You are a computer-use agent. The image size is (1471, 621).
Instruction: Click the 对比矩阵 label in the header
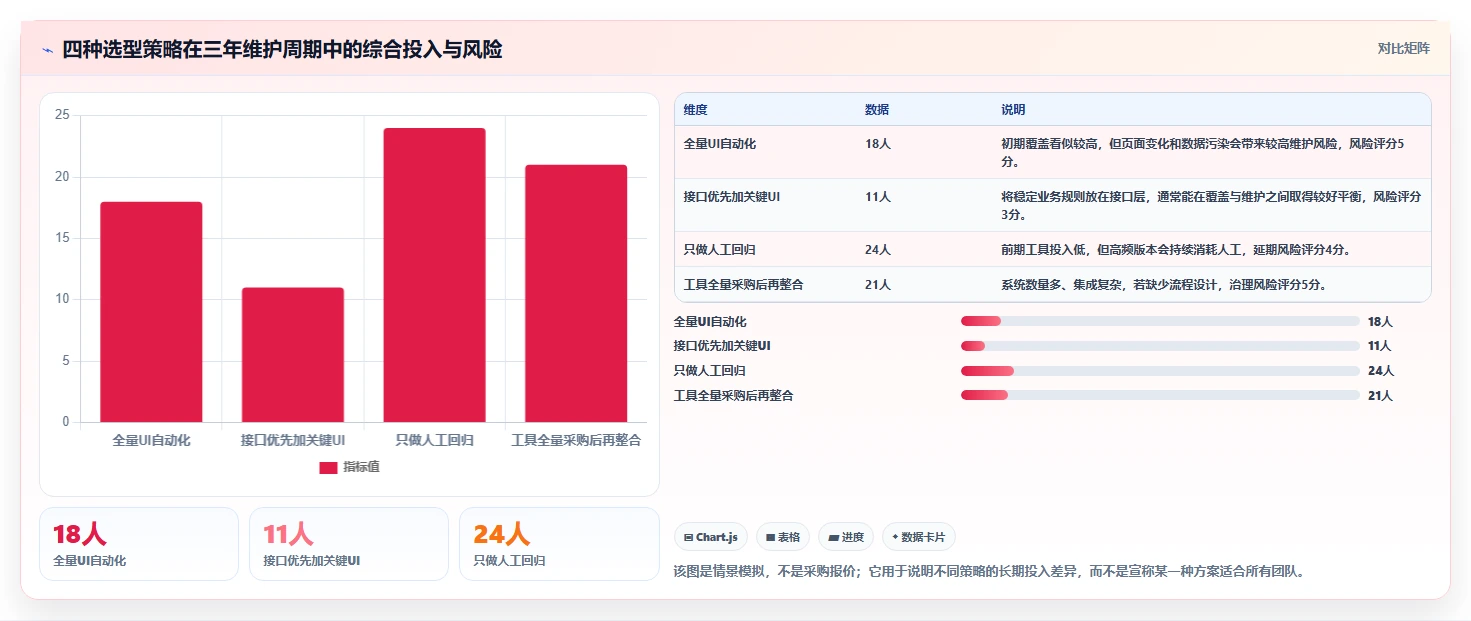point(1404,48)
